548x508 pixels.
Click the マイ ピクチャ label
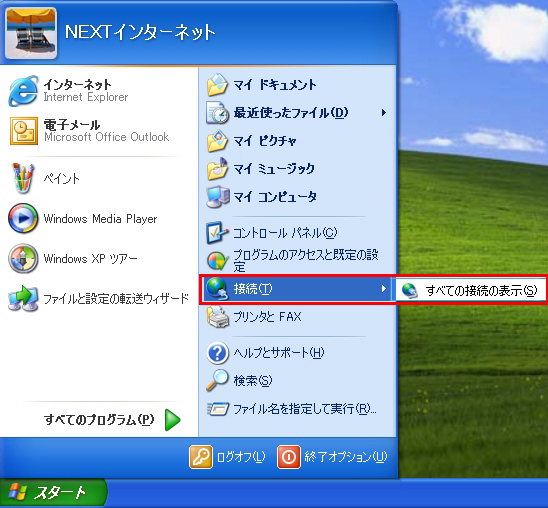(x=265, y=141)
